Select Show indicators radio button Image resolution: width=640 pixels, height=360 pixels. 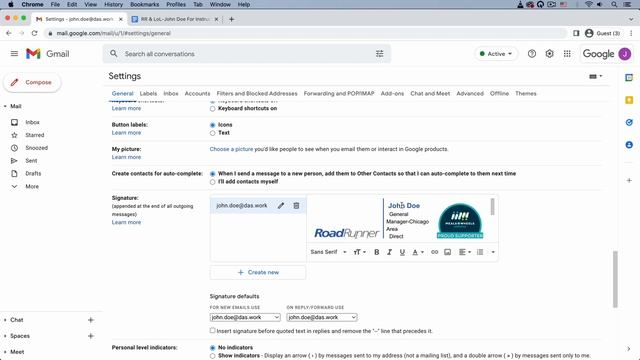212,356
